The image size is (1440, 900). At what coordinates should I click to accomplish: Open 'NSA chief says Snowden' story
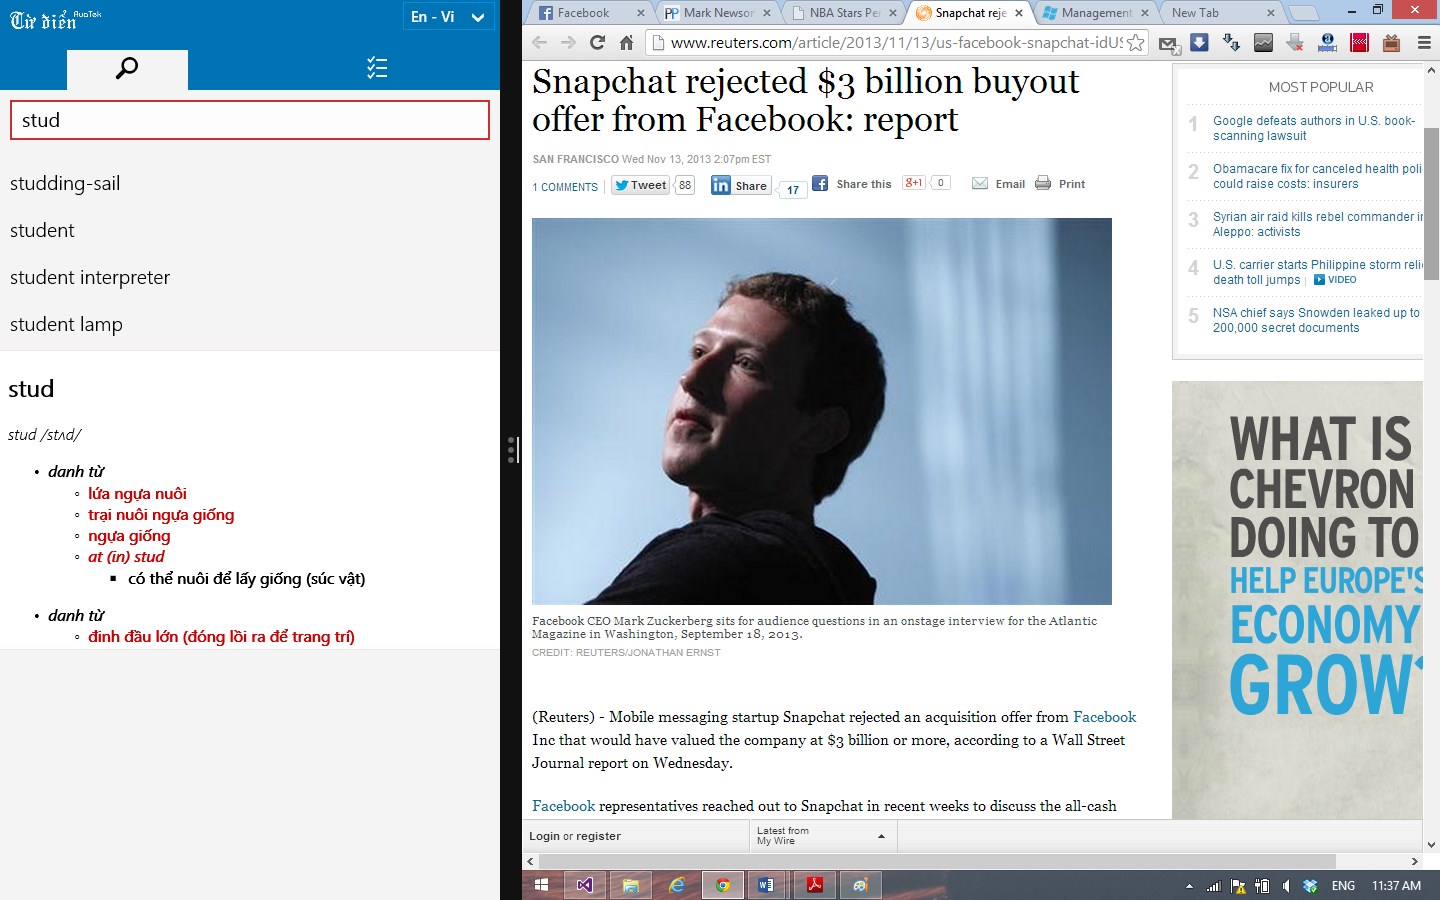tap(1316, 320)
